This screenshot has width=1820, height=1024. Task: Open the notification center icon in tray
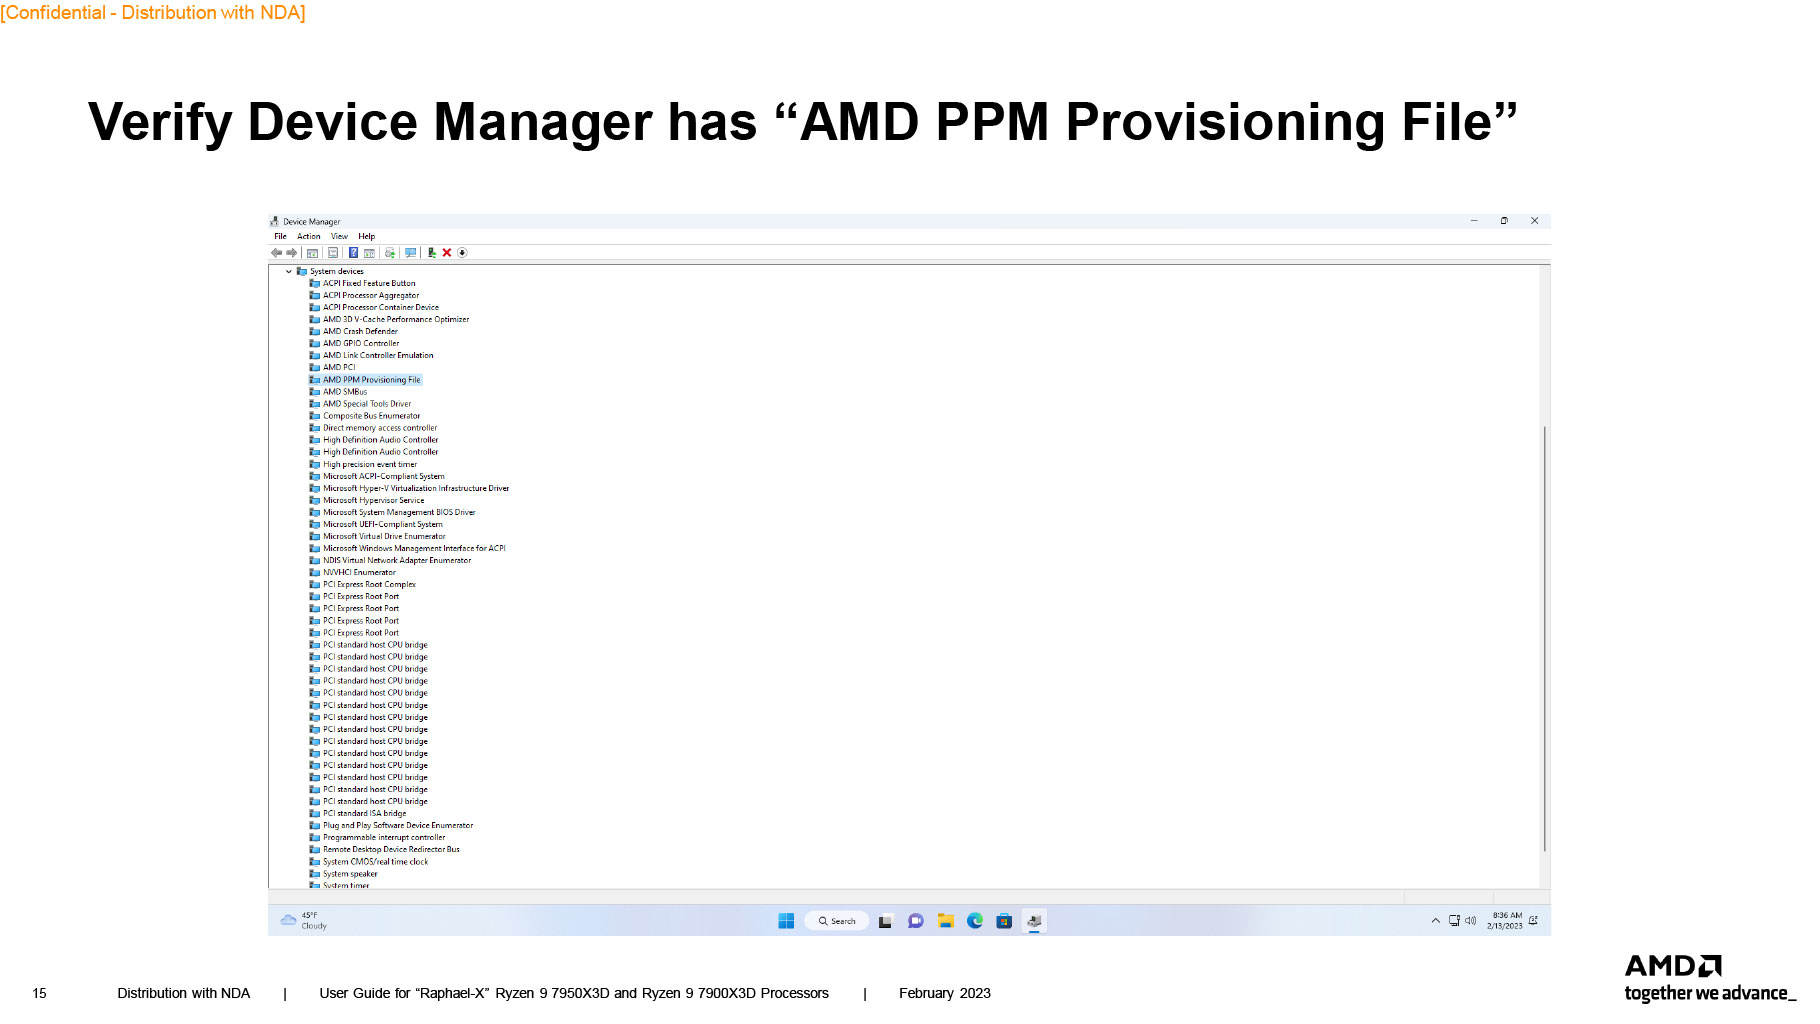tap(1533, 921)
